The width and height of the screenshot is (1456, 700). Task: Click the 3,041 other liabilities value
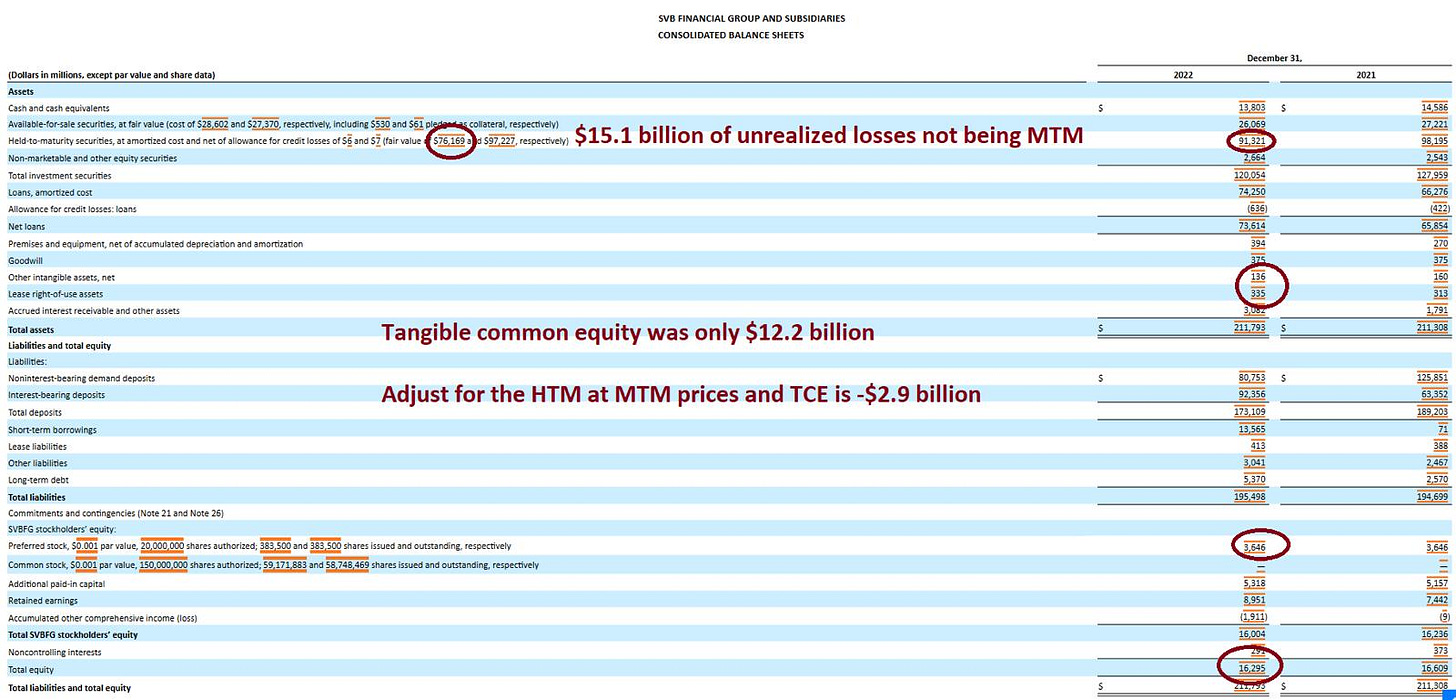click(x=1254, y=463)
